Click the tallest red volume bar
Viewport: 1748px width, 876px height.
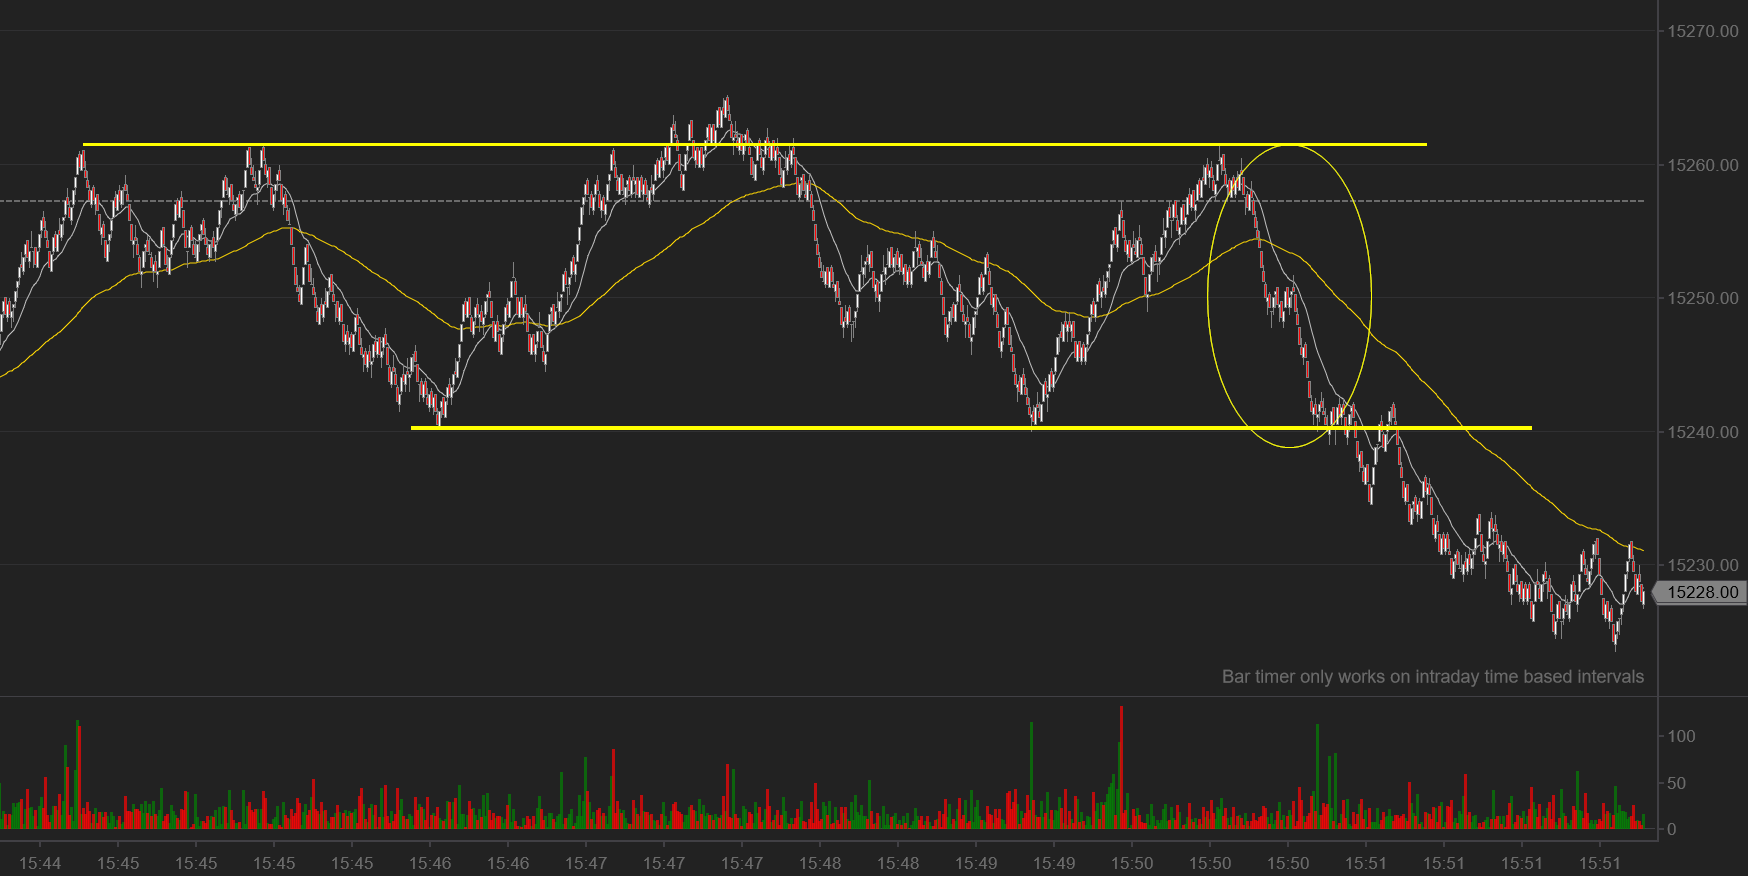click(1121, 766)
